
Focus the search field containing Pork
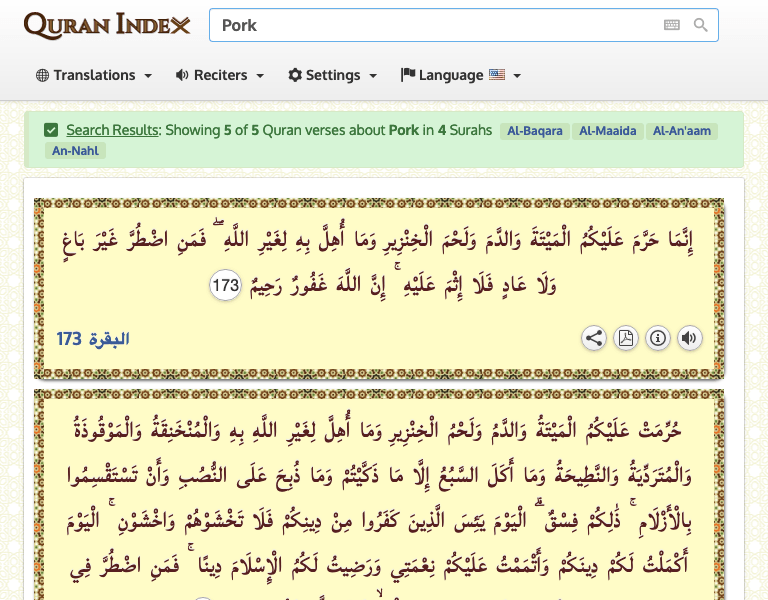click(x=430, y=25)
